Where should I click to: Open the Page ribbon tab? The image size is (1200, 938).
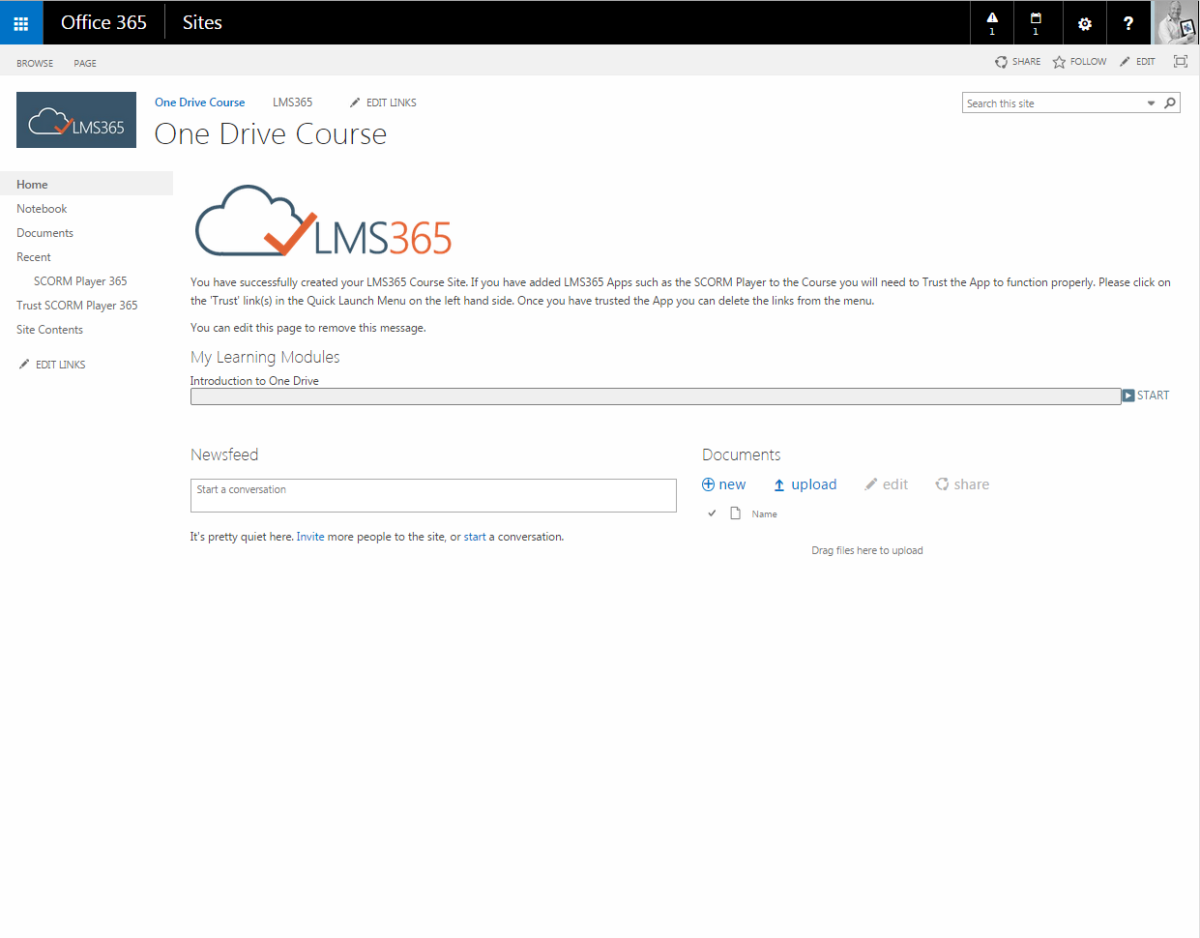[85, 63]
